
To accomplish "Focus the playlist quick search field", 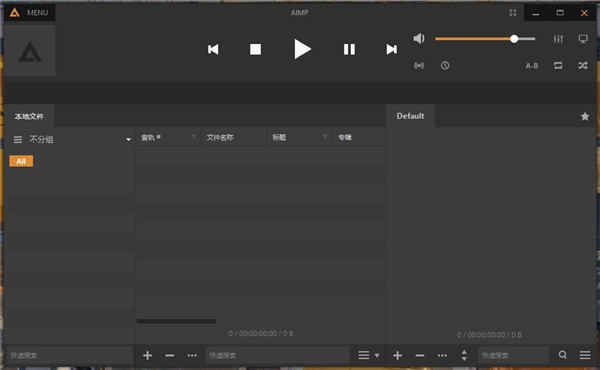I will [514, 355].
